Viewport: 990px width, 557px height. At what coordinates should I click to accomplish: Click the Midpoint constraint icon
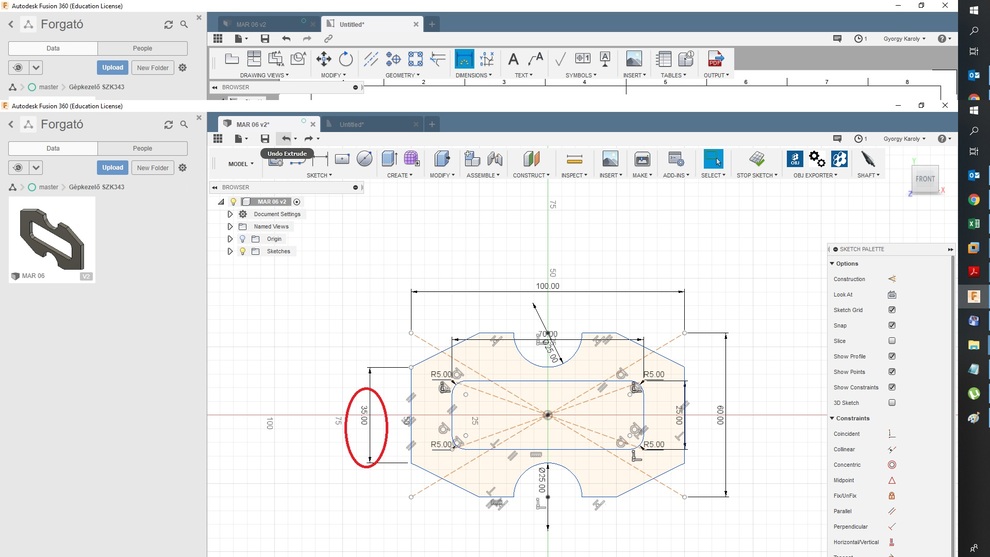tap(892, 480)
